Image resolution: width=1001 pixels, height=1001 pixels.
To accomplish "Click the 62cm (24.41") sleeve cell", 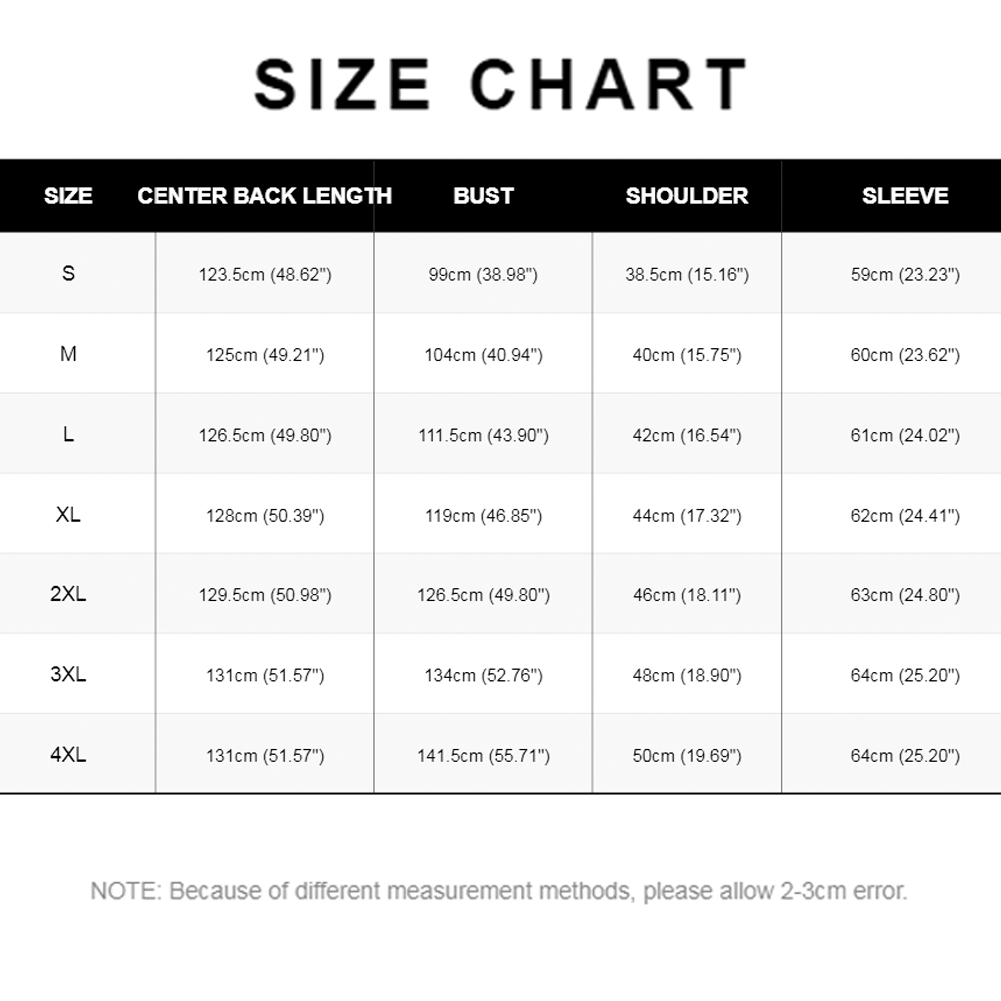I will point(905,516).
